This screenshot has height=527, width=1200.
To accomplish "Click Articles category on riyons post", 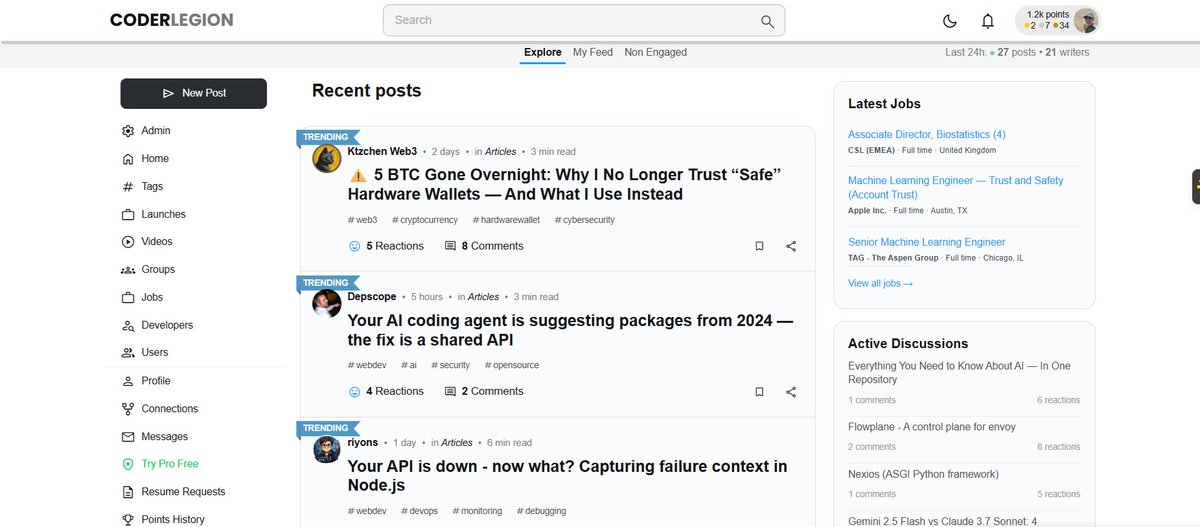I will tap(457, 443).
